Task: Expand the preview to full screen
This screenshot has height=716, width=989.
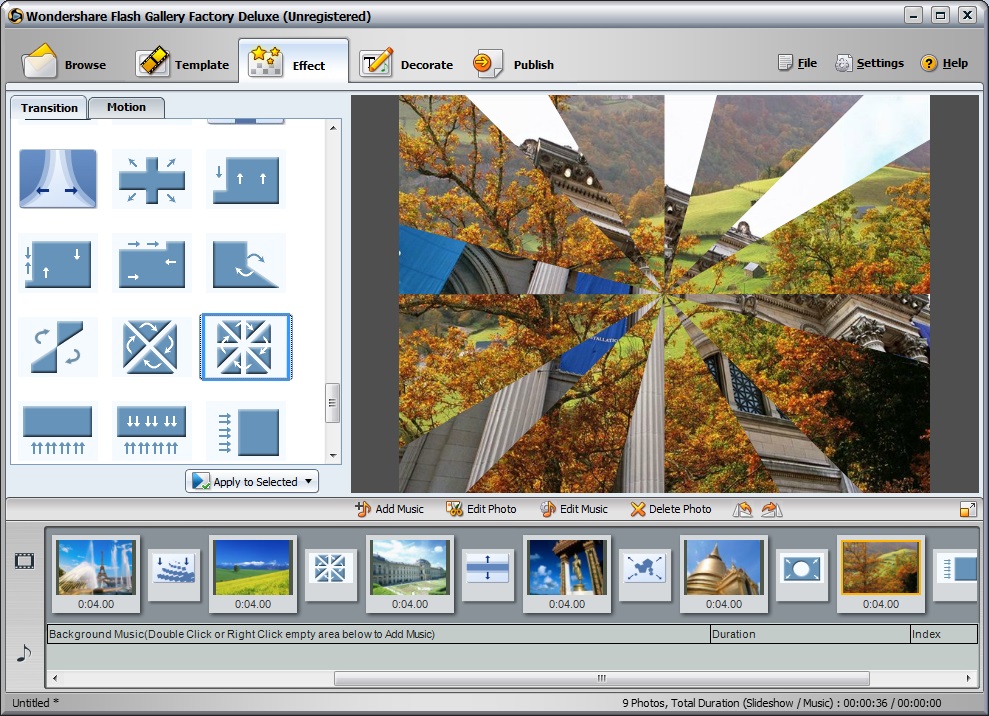Action: 967,509
